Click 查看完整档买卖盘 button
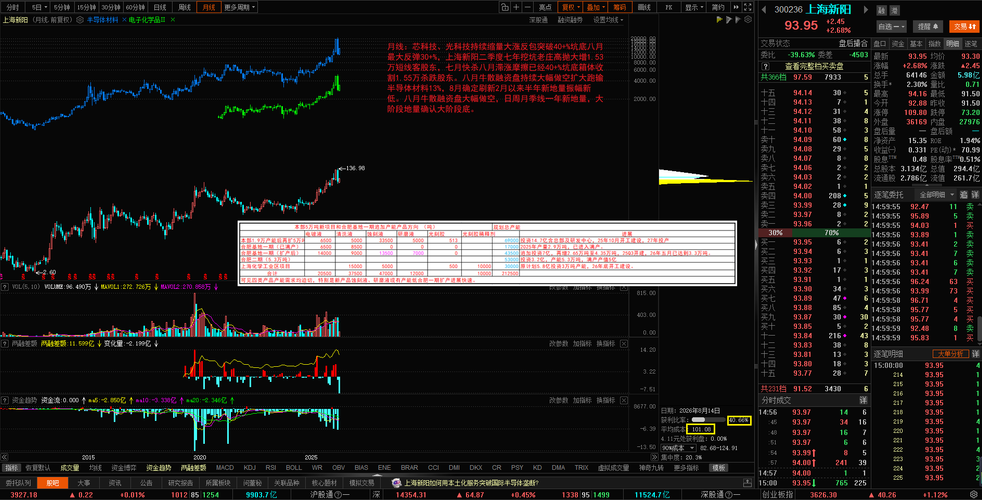Viewport: 982px width, 500px height. tap(814, 66)
